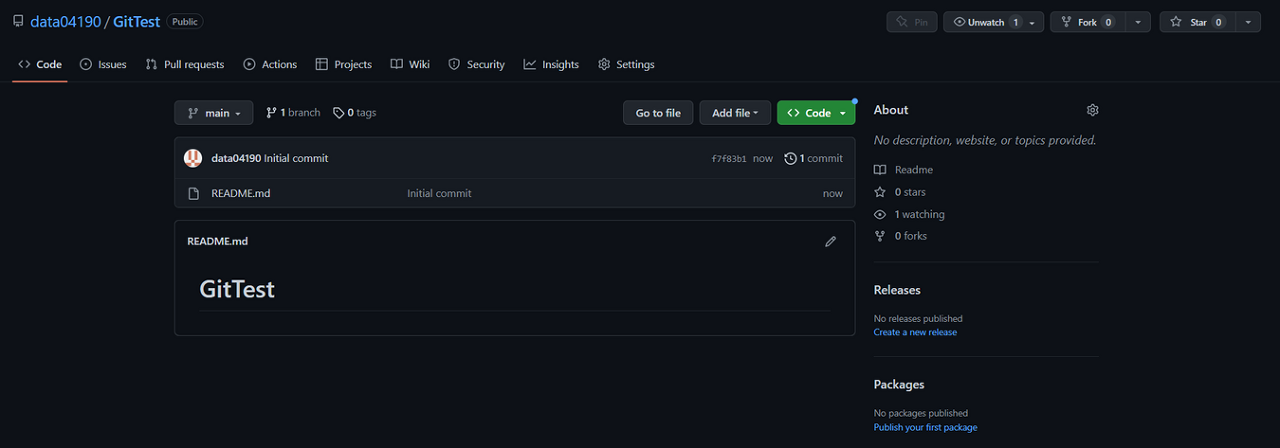Click the timestamp now beside commit hash
Image resolution: width=1280 pixels, height=448 pixels.
[763, 158]
